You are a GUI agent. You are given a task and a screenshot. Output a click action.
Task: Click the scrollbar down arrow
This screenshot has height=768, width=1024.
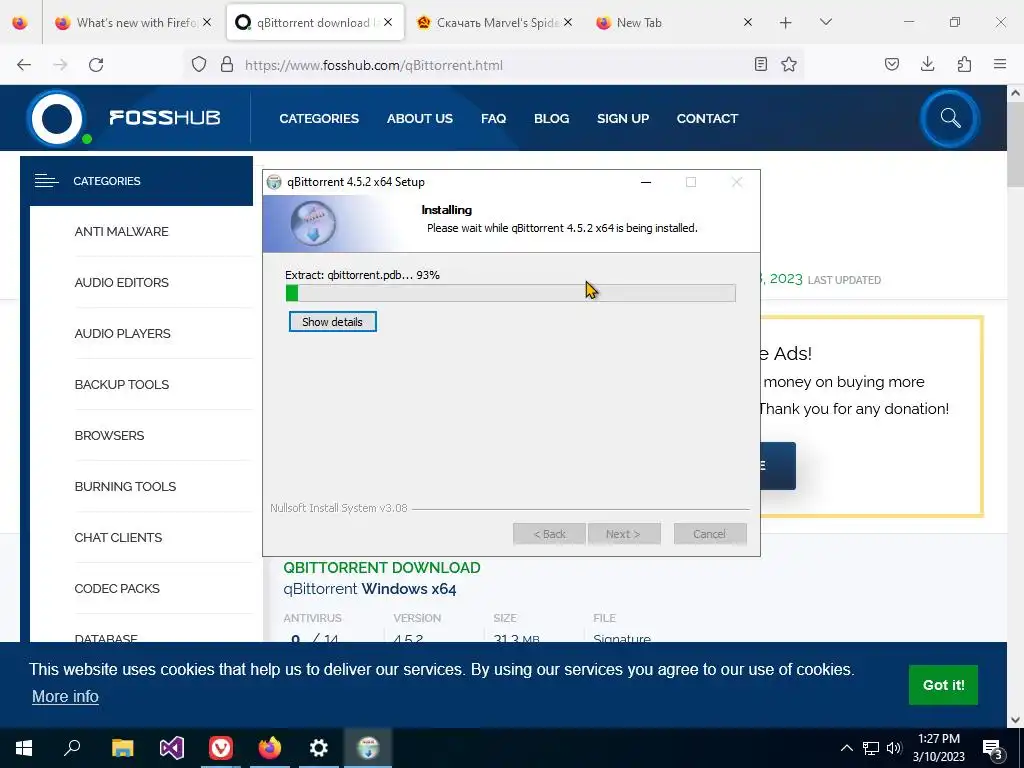click(1015, 720)
